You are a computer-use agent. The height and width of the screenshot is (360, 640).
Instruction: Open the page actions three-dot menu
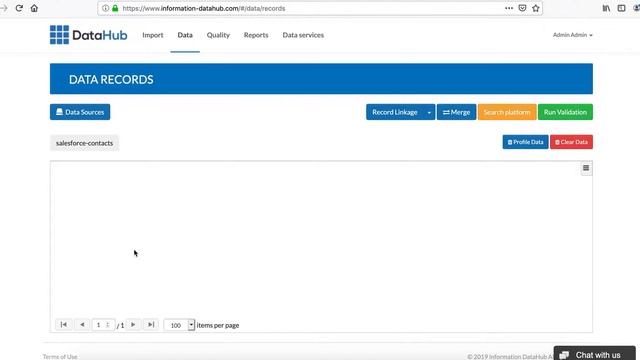(509, 8)
